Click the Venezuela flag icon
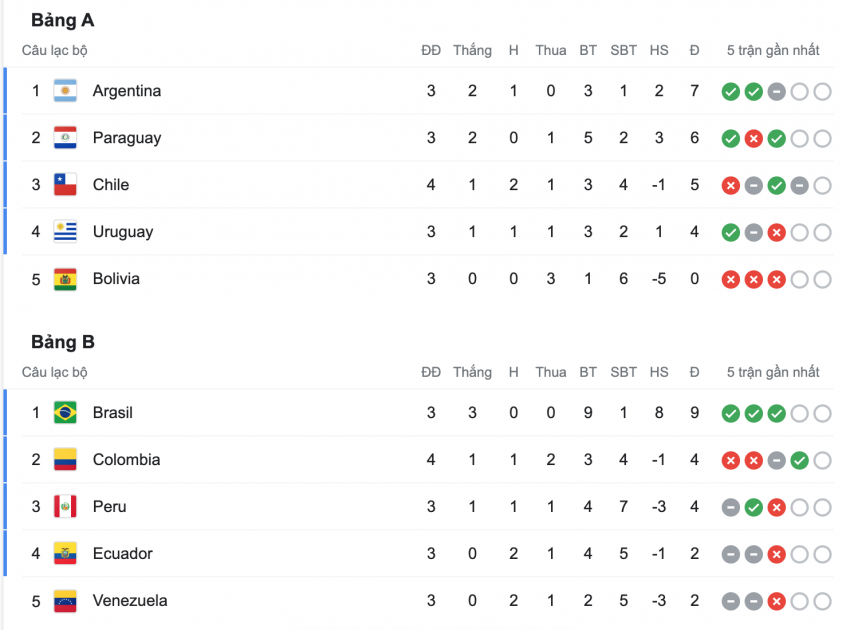This screenshot has height=630, width=842. point(65,601)
